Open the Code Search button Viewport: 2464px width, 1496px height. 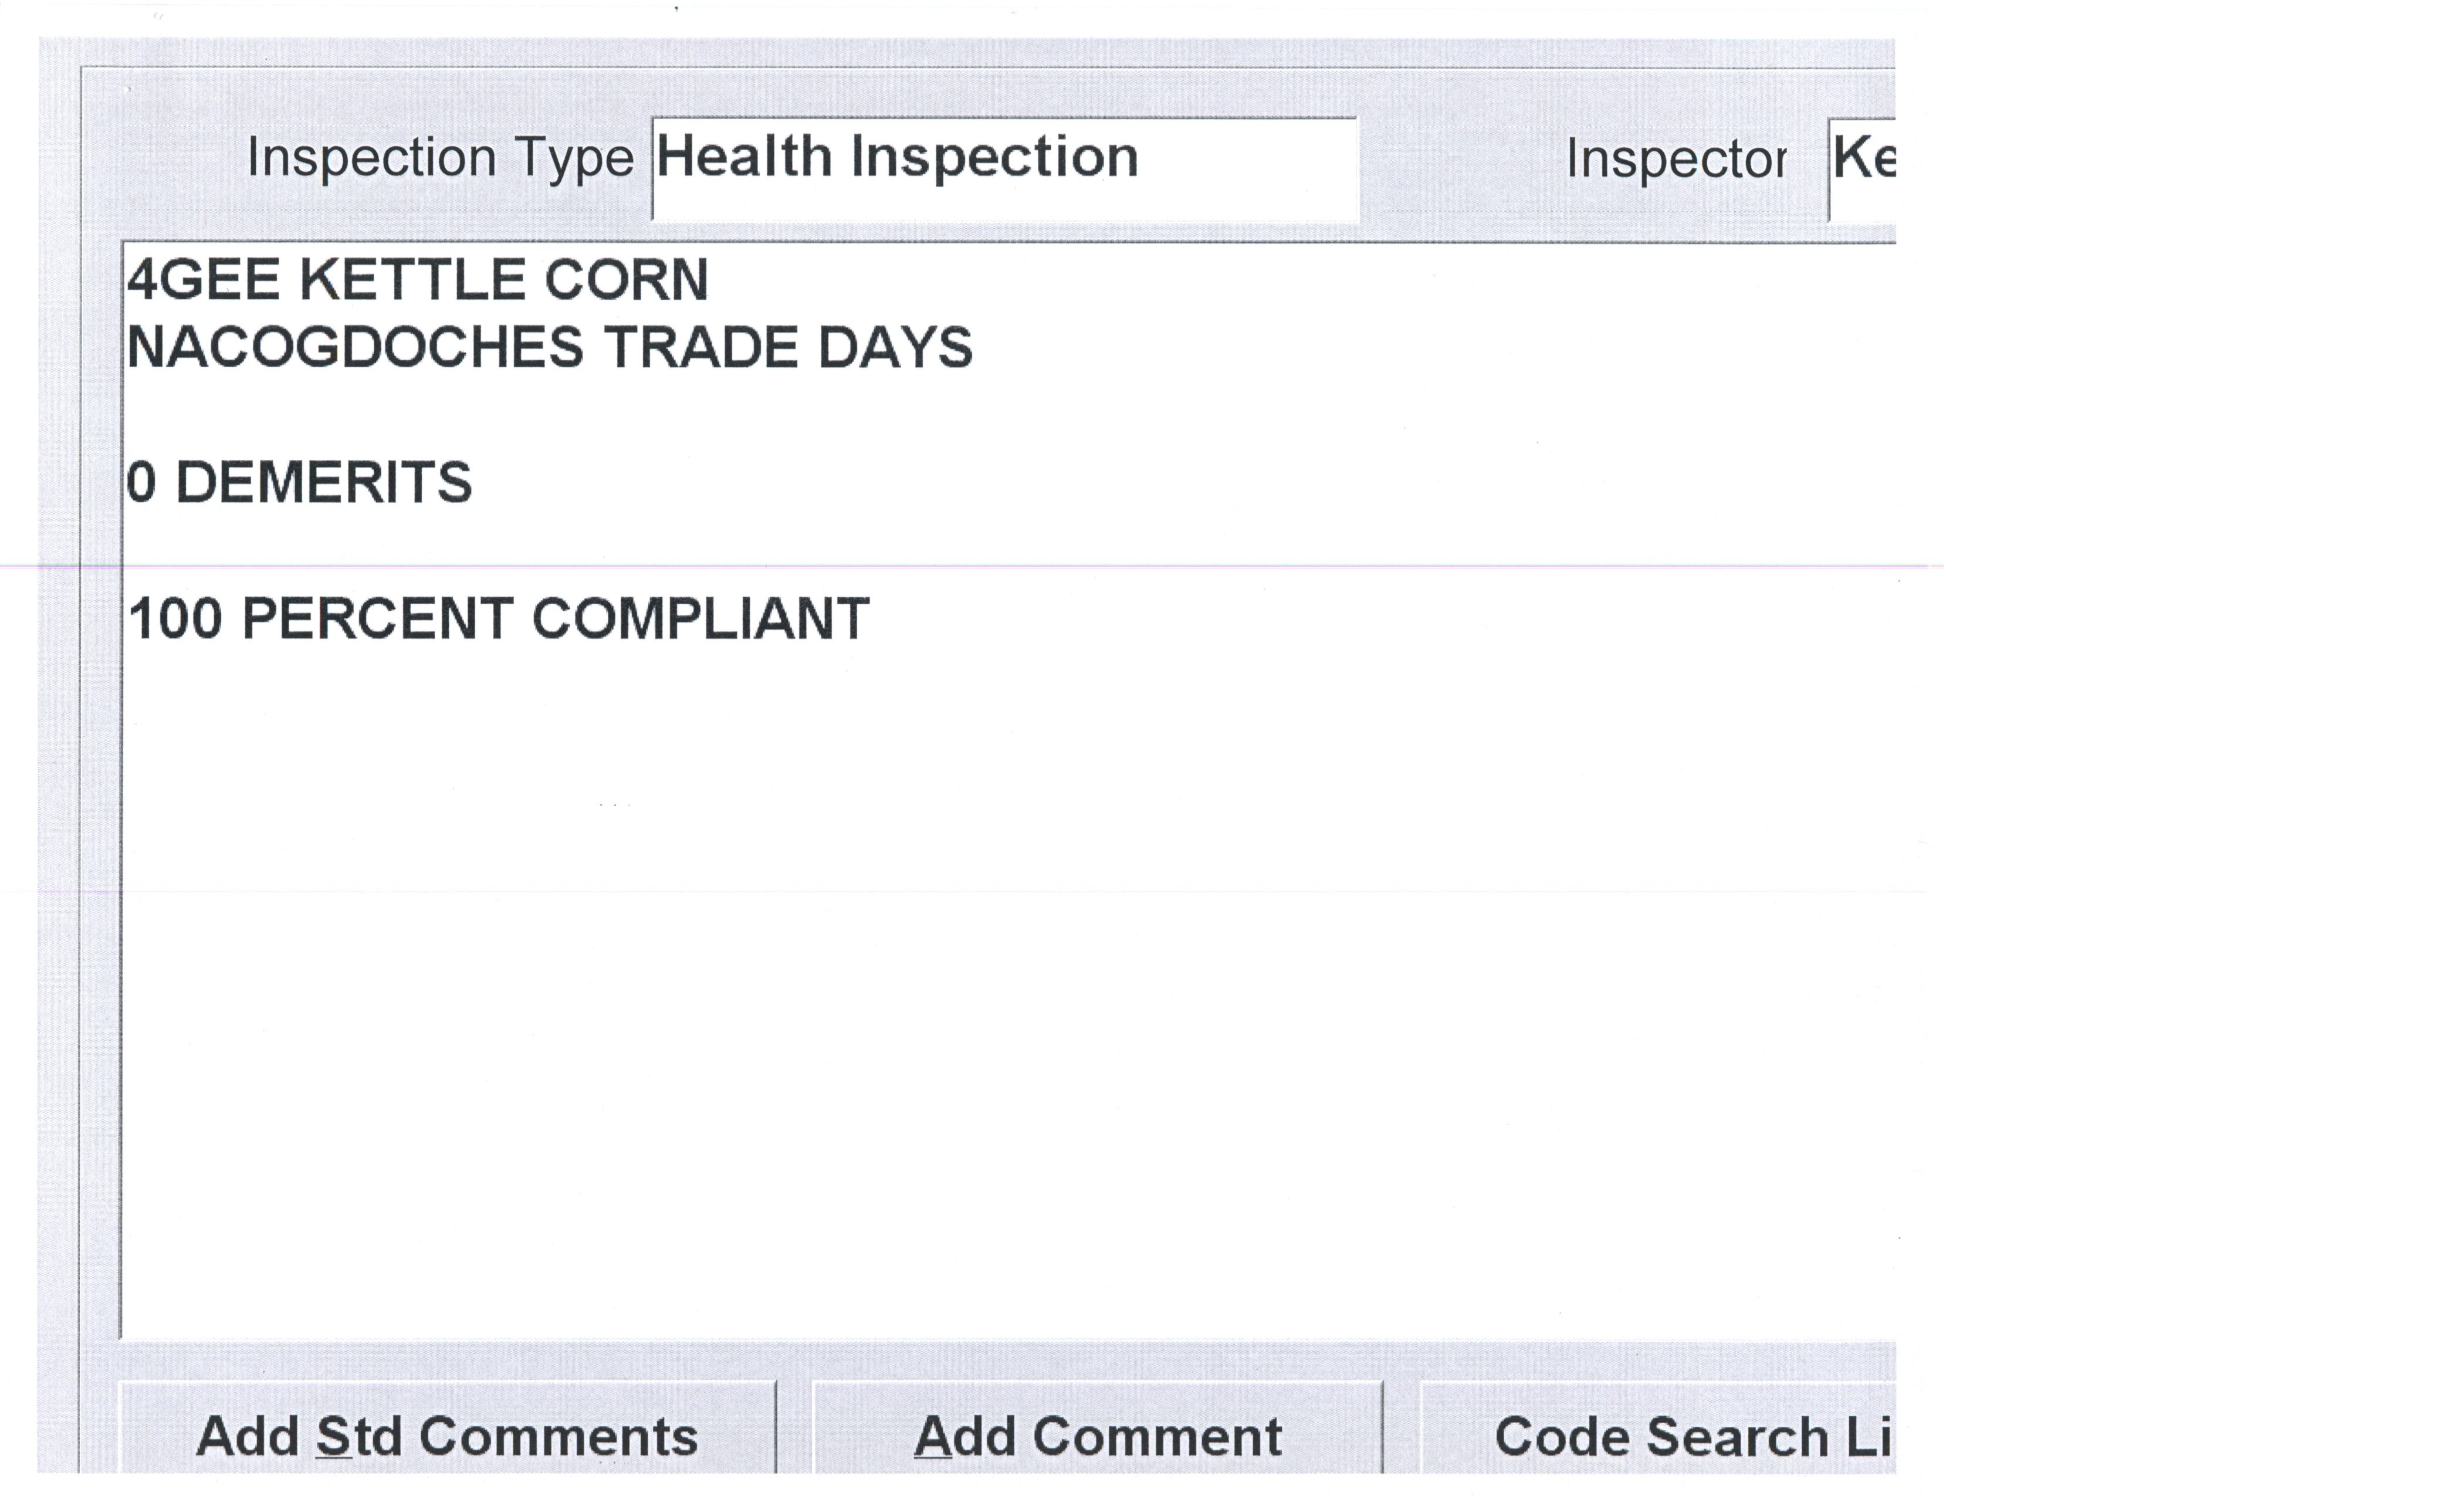point(1658,1436)
